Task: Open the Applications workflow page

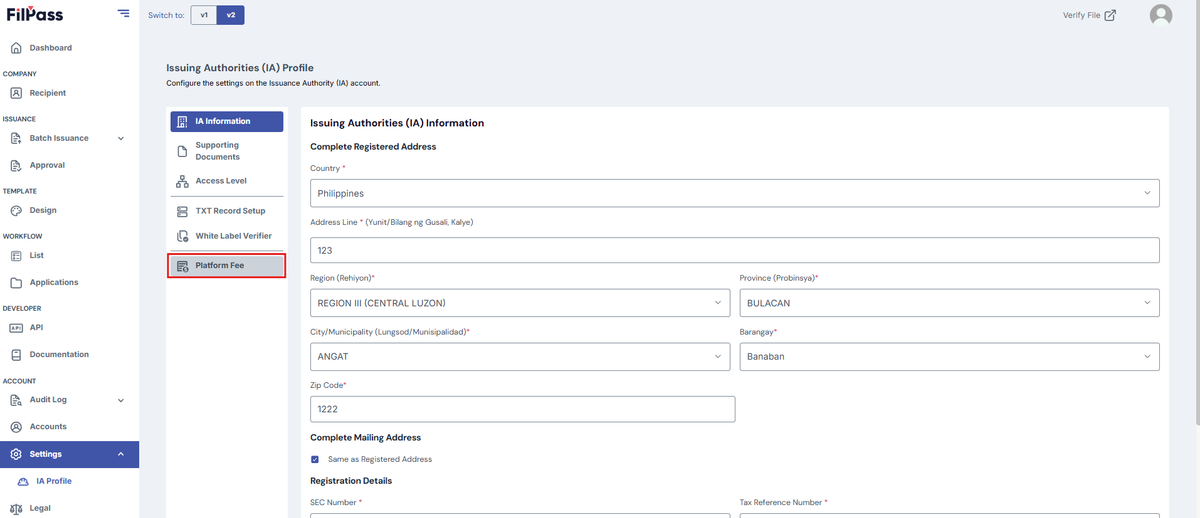Action: [54, 282]
